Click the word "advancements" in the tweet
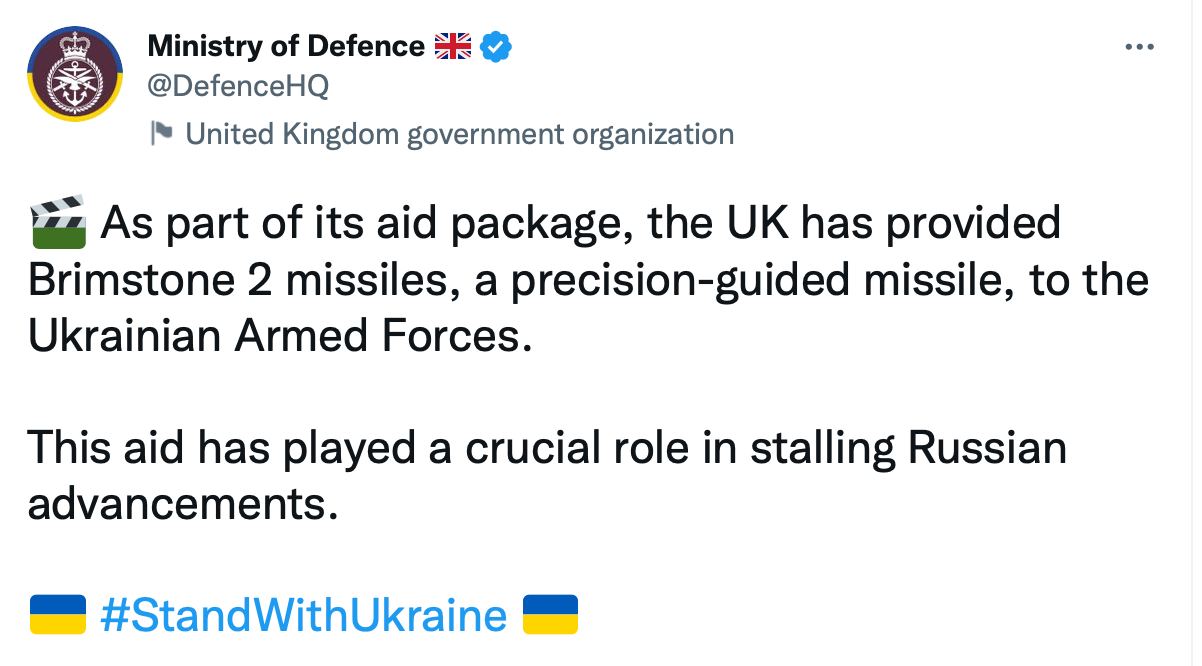 click(176, 505)
